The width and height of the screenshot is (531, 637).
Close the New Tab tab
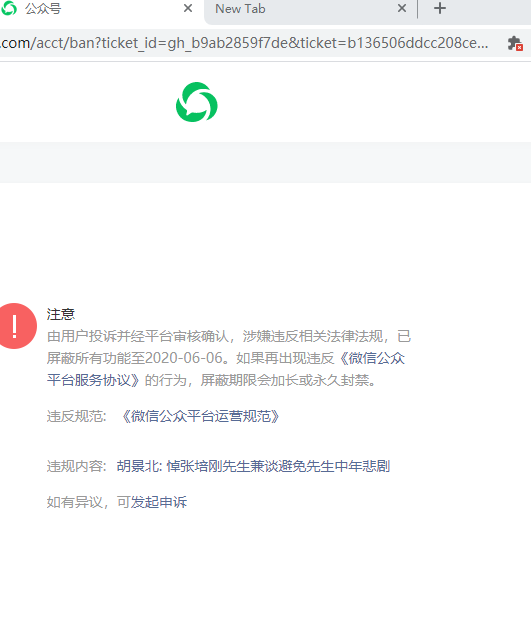coord(402,8)
